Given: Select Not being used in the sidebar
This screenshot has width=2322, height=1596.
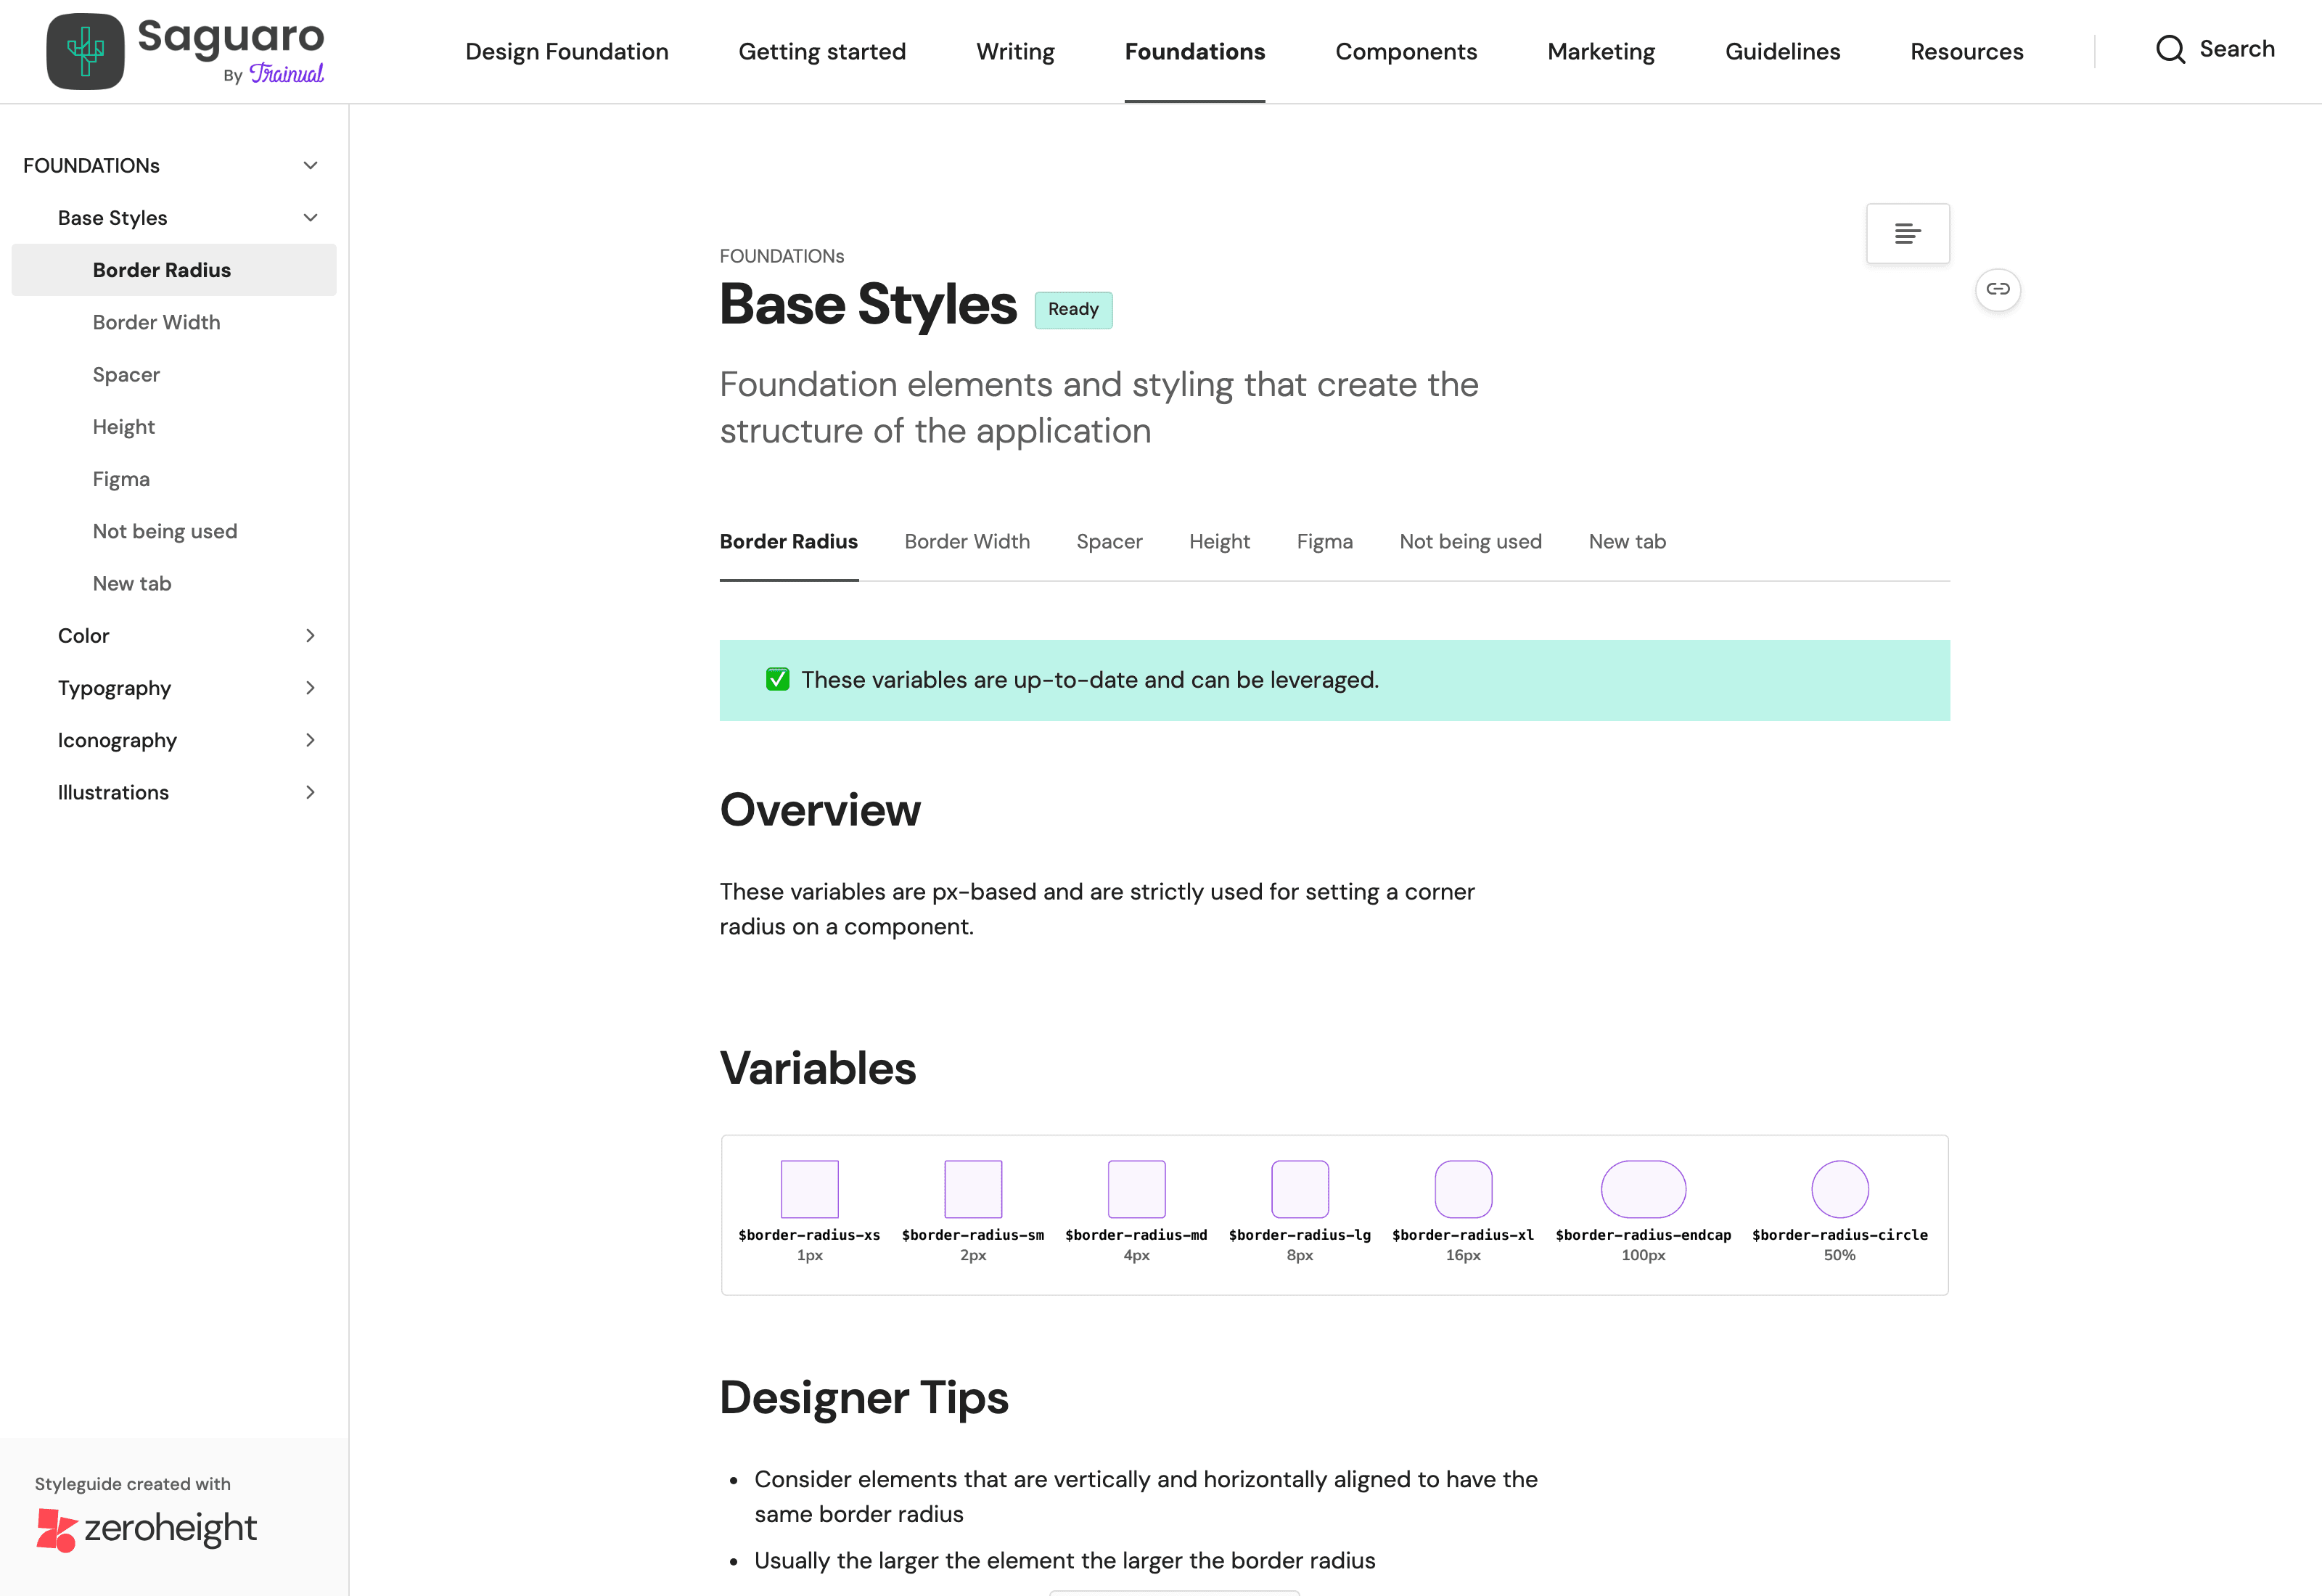Looking at the screenshot, I should click(165, 531).
